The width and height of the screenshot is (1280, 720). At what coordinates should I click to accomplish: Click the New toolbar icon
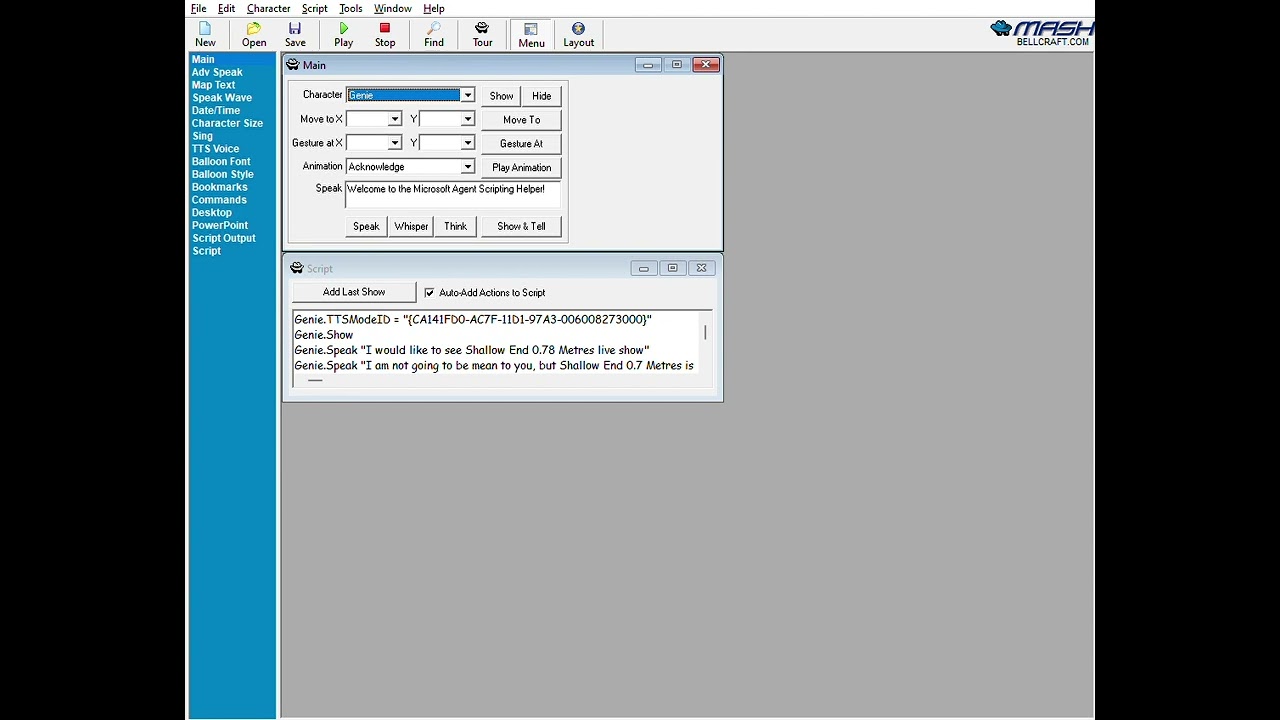pos(205,35)
